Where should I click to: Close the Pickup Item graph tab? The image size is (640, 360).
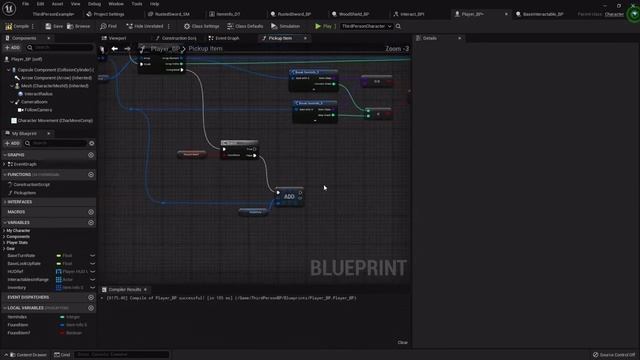305,38
